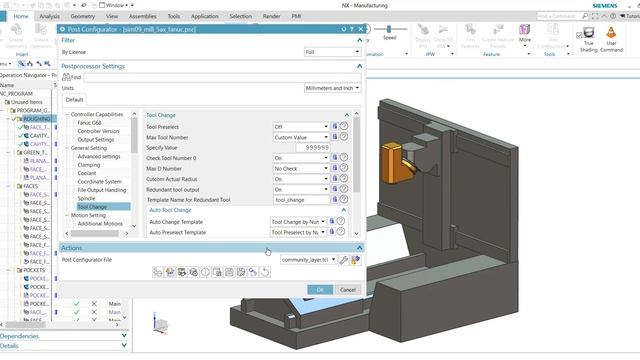The height and width of the screenshot is (360, 640).
Task: Click the full screen icon near command search
Action: pyautogui.click(x=595, y=16)
